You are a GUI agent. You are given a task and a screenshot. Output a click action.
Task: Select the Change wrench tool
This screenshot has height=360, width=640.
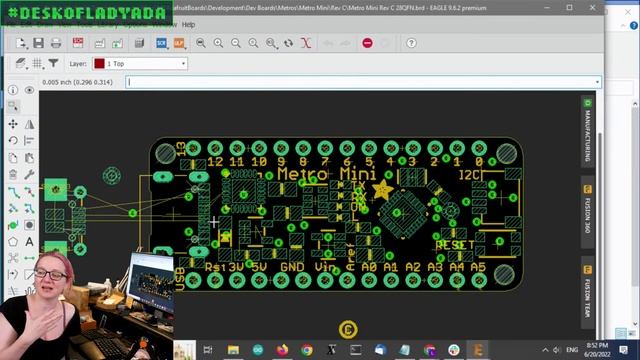point(29,174)
